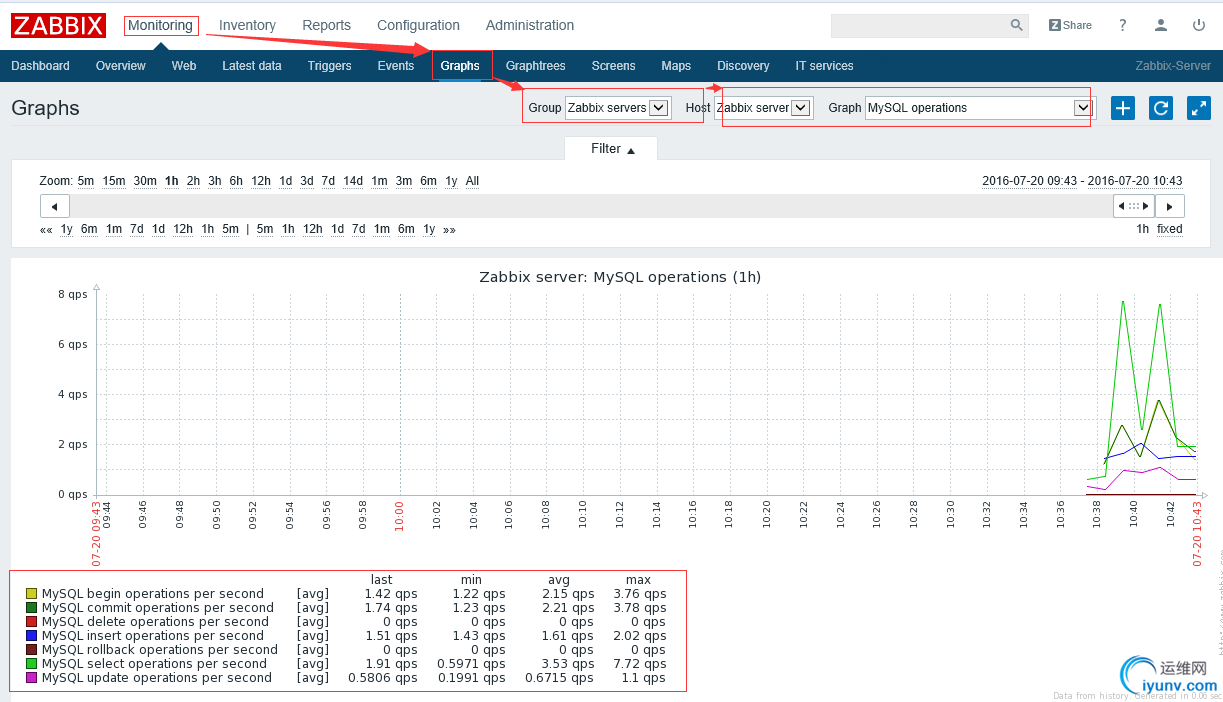Open the Share link icon

1070,25
